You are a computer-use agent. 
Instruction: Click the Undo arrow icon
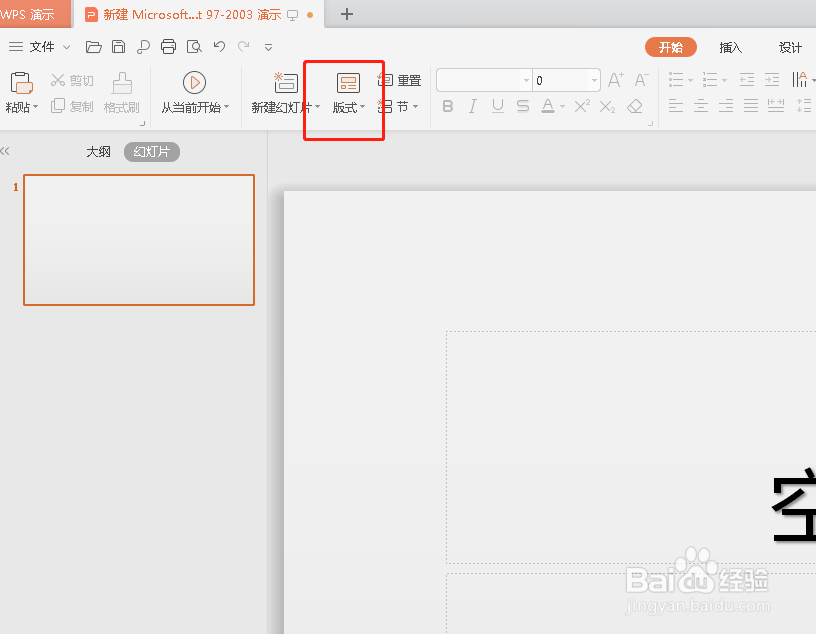click(219, 47)
